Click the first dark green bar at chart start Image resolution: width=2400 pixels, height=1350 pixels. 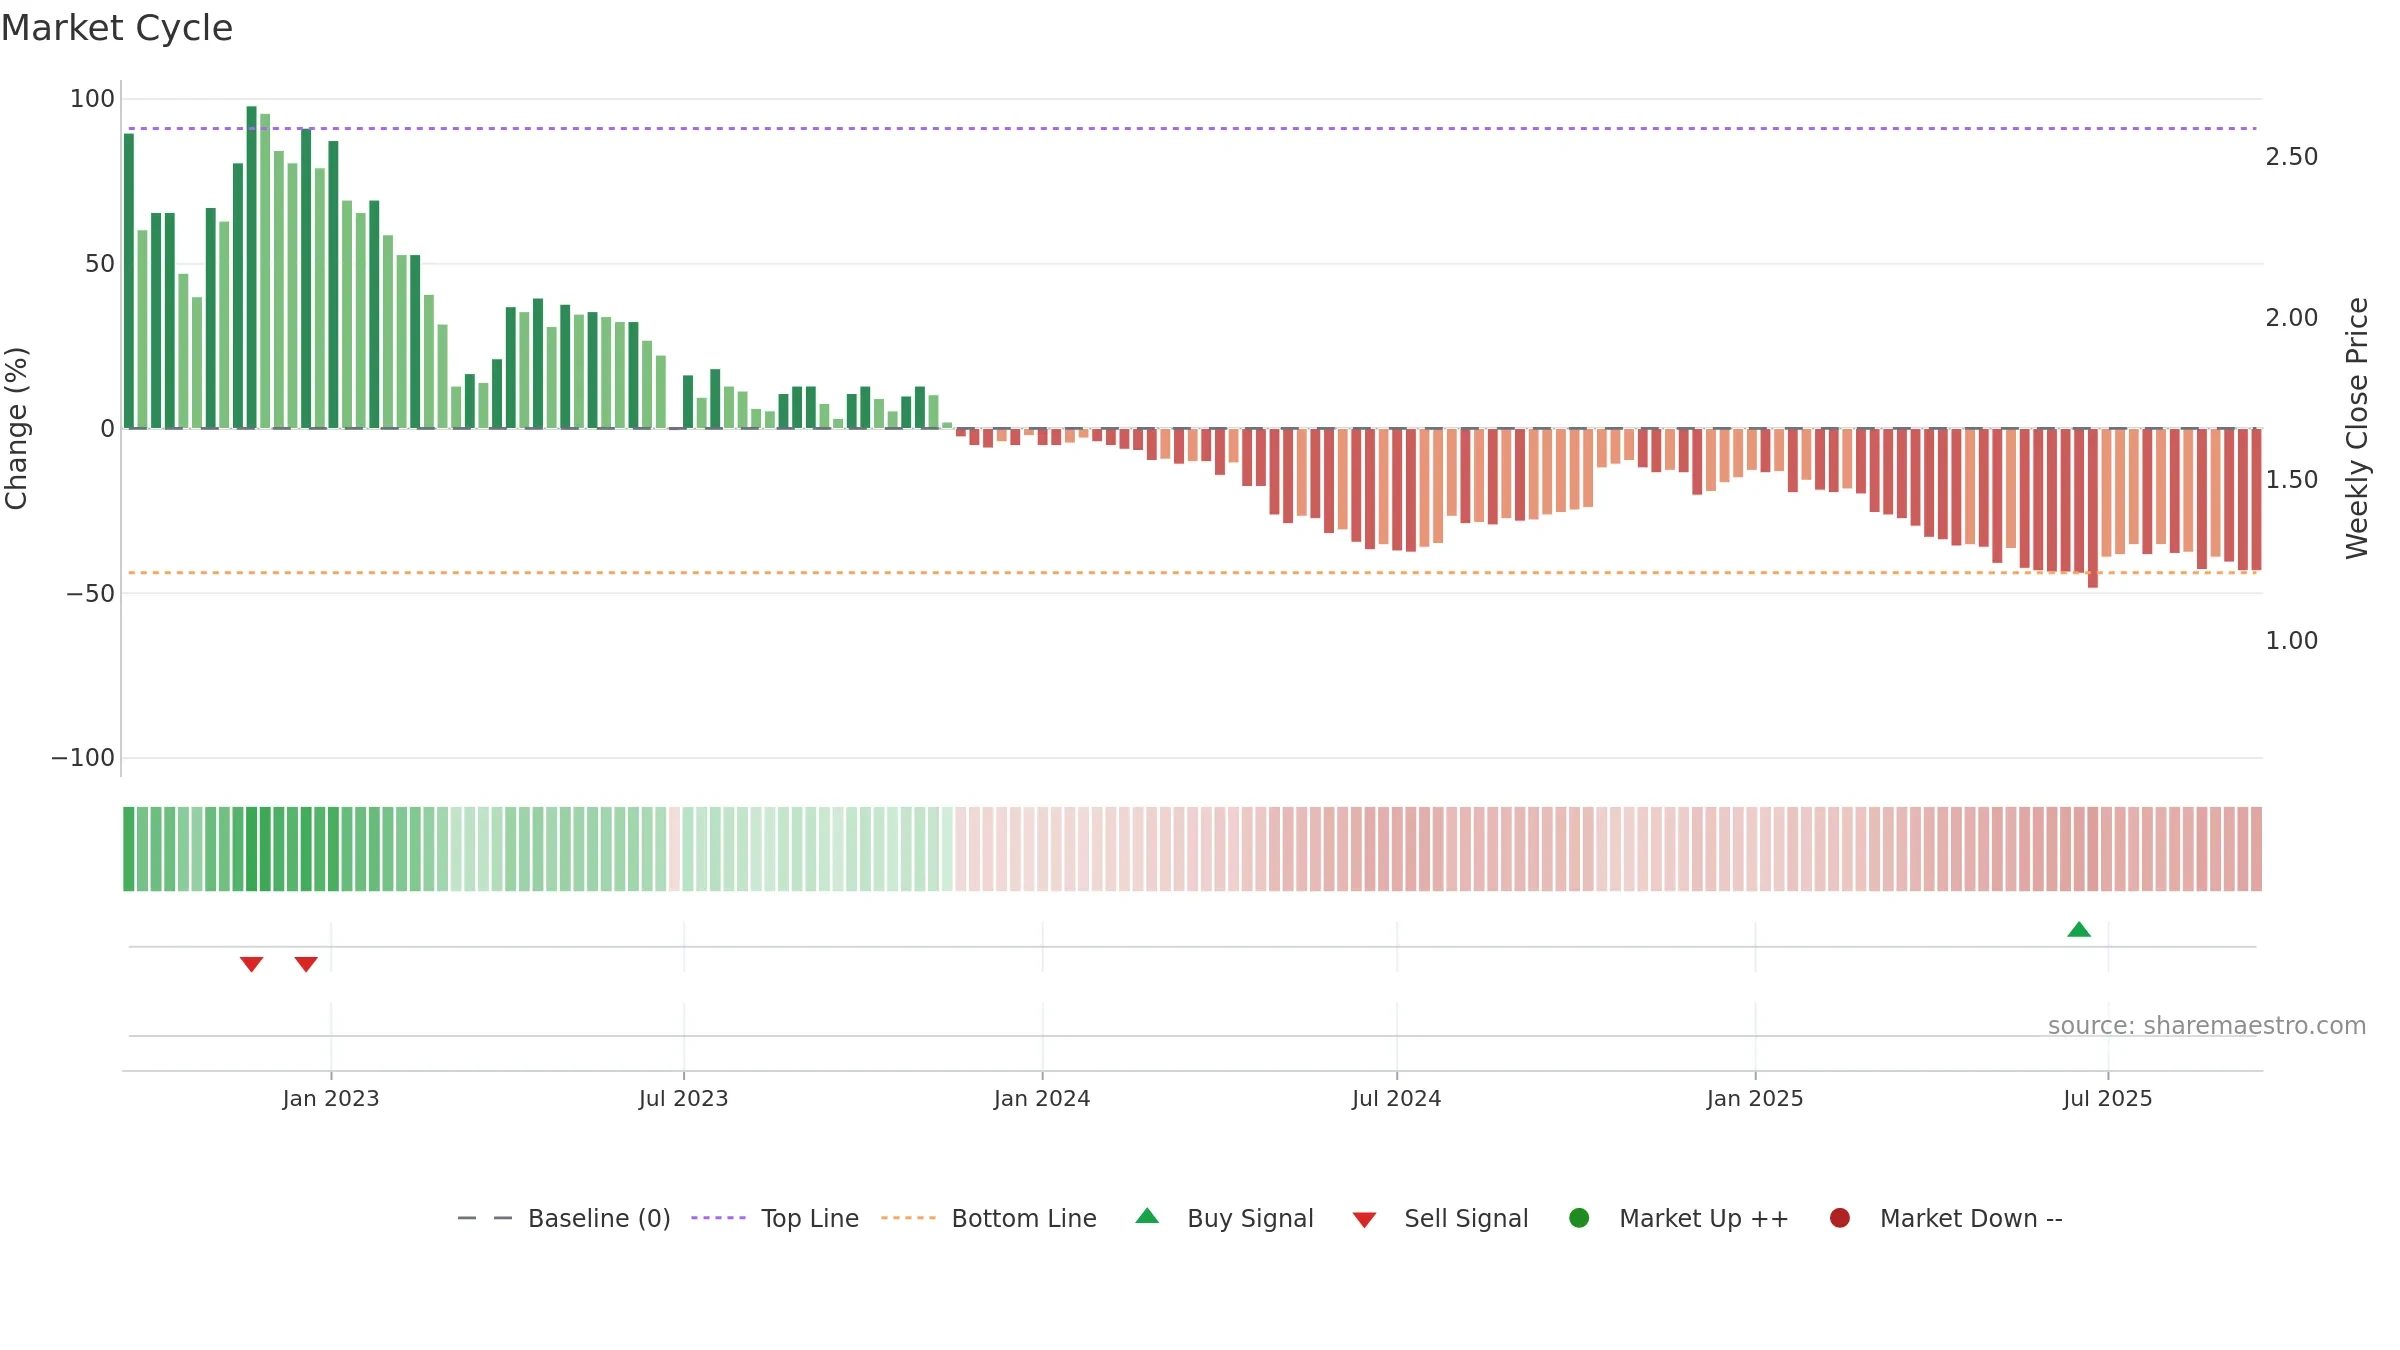point(129,280)
